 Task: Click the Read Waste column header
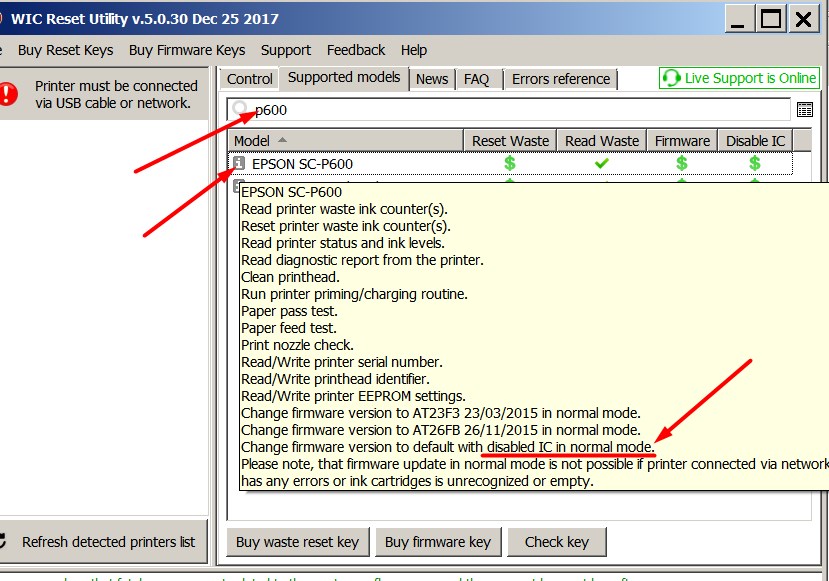click(602, 141)
